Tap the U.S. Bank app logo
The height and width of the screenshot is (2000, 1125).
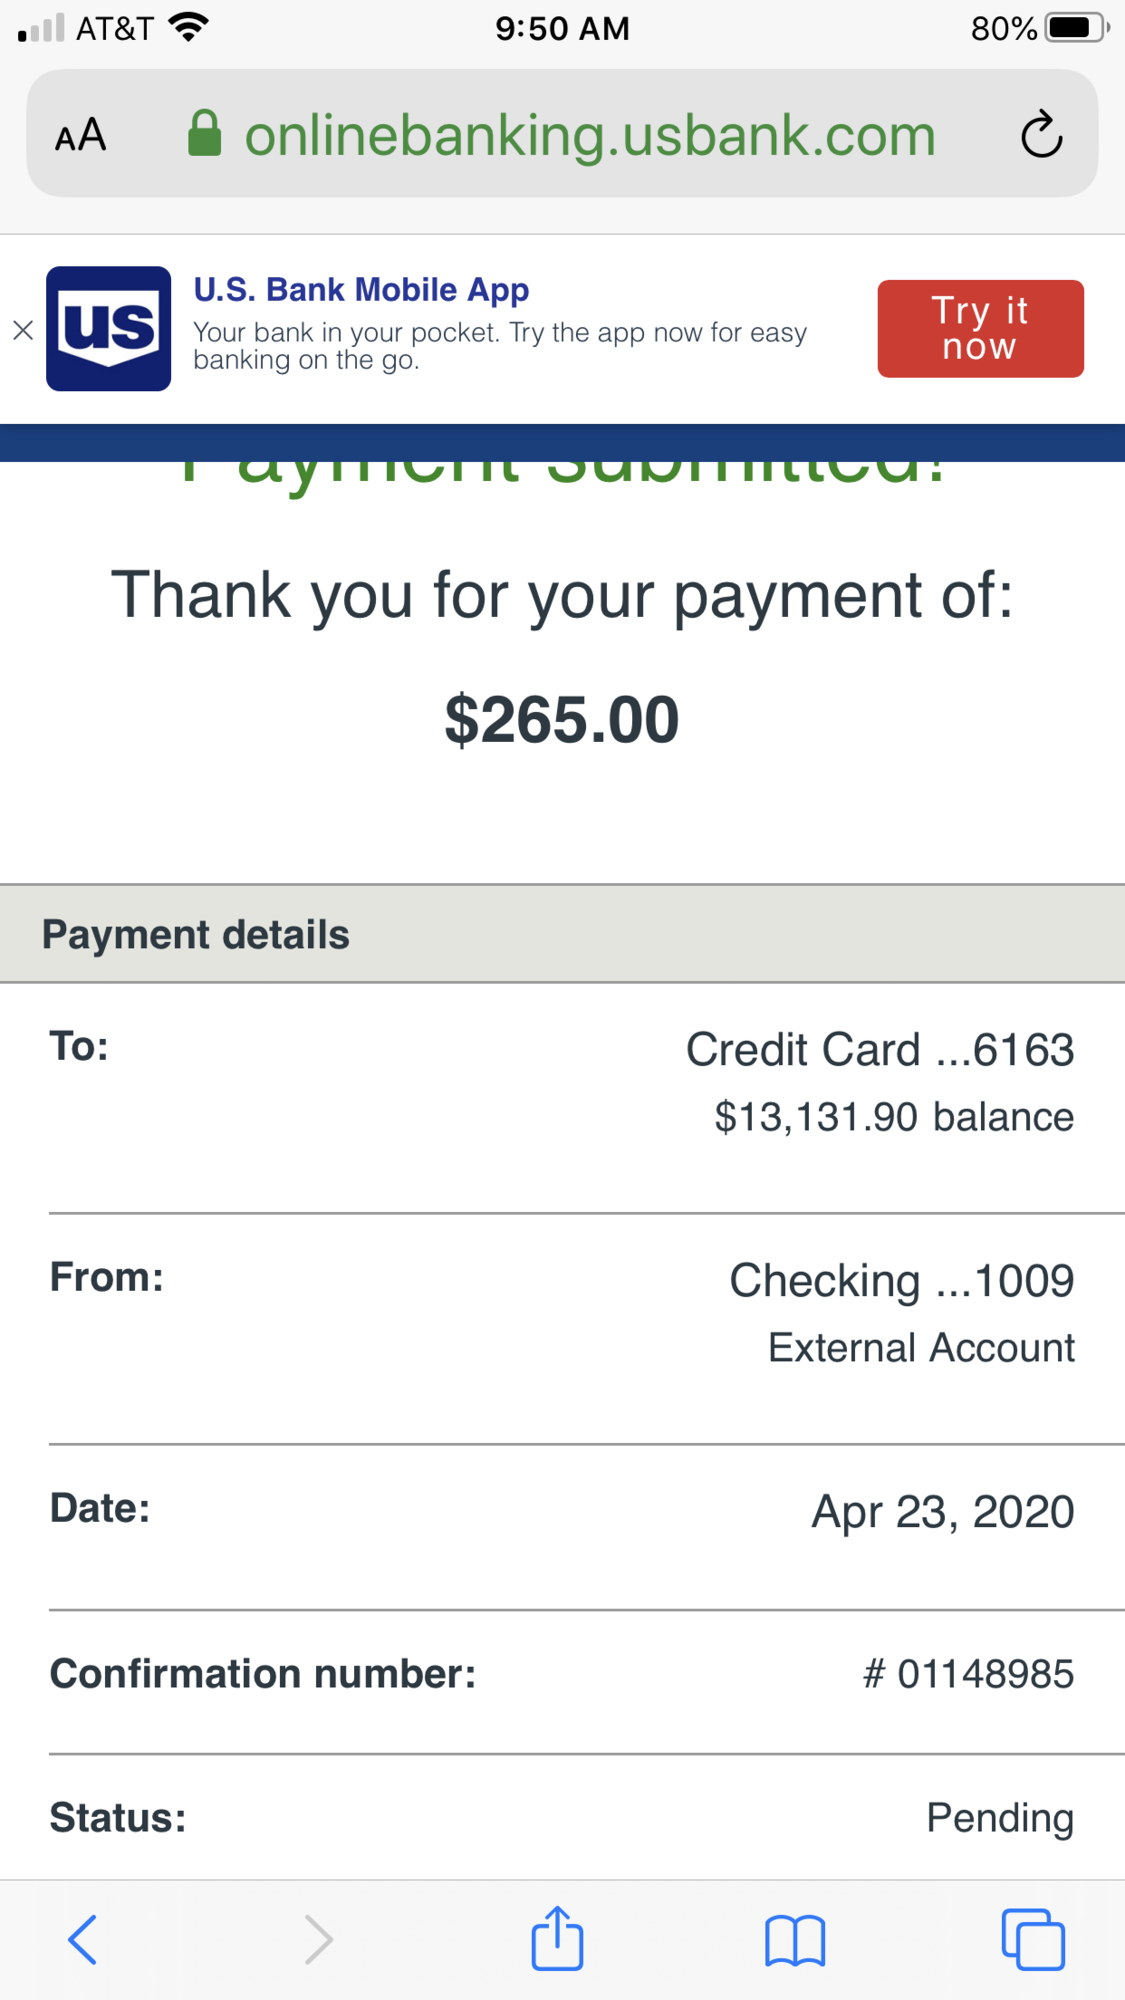click(x=108, y=329)
